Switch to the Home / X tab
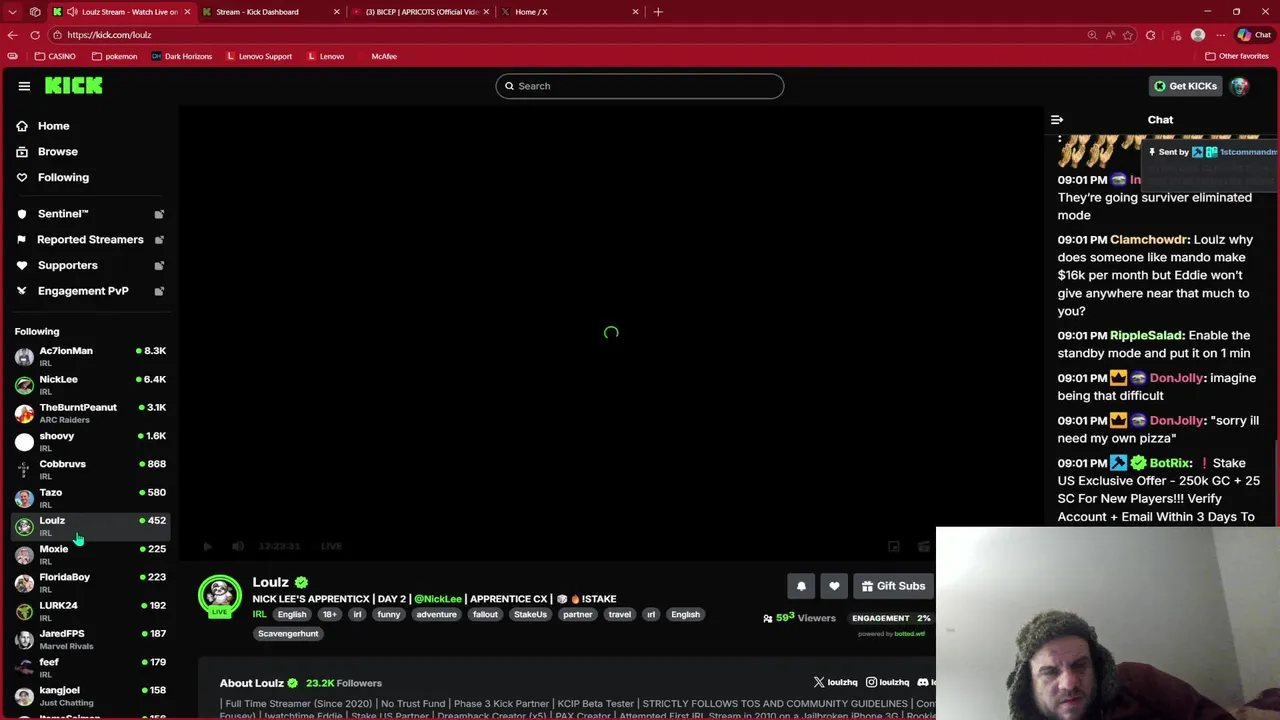 pyautogui.click(x=568, y=12)
